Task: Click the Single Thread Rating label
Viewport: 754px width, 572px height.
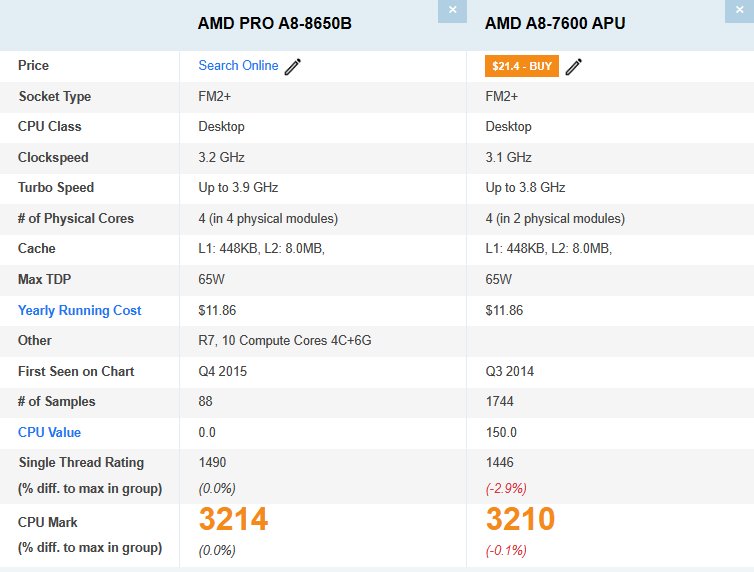Action: click(x=81, y=462)
